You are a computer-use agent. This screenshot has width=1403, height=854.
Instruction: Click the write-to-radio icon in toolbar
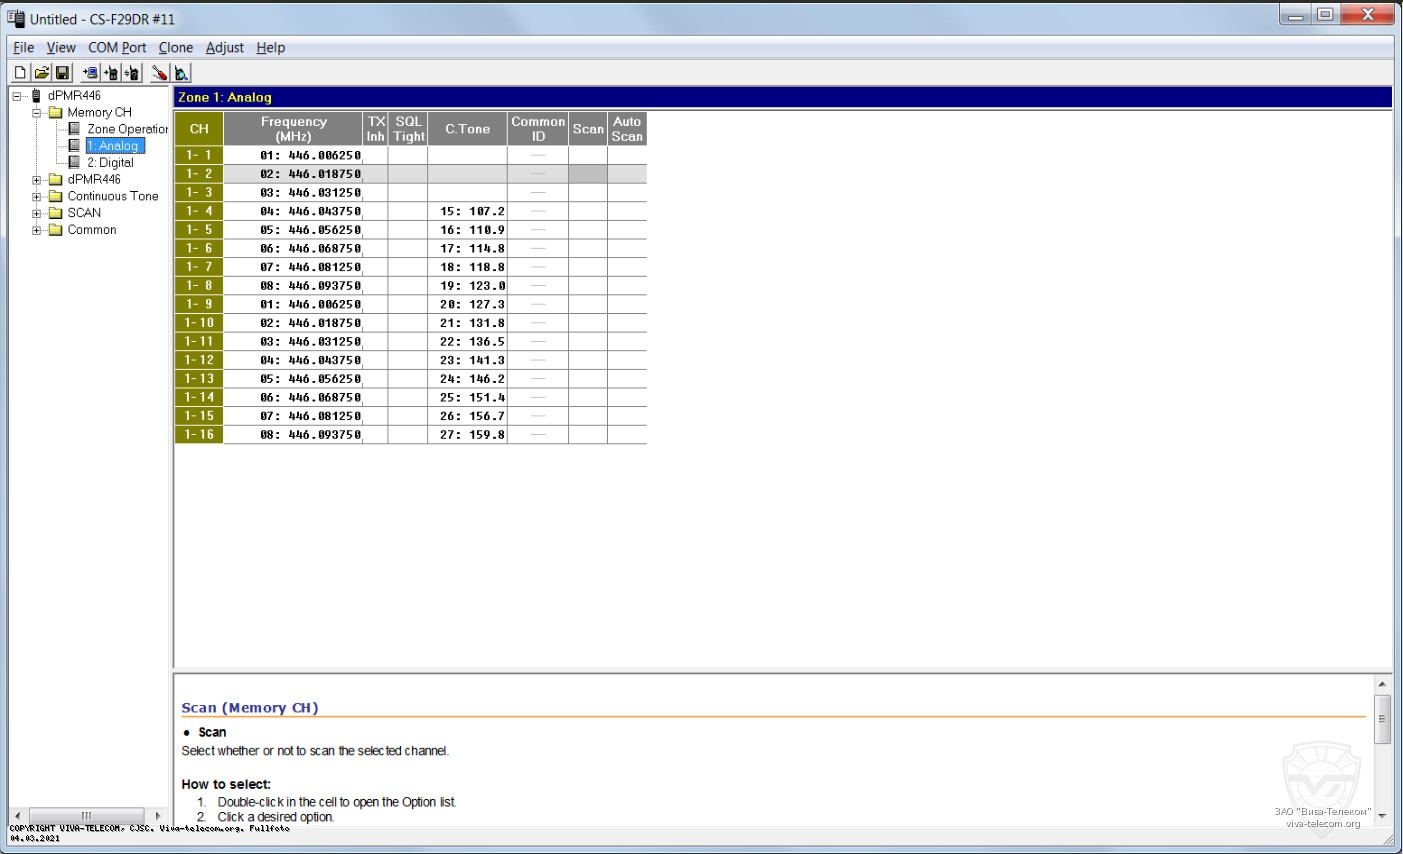(x=111, y=73)
